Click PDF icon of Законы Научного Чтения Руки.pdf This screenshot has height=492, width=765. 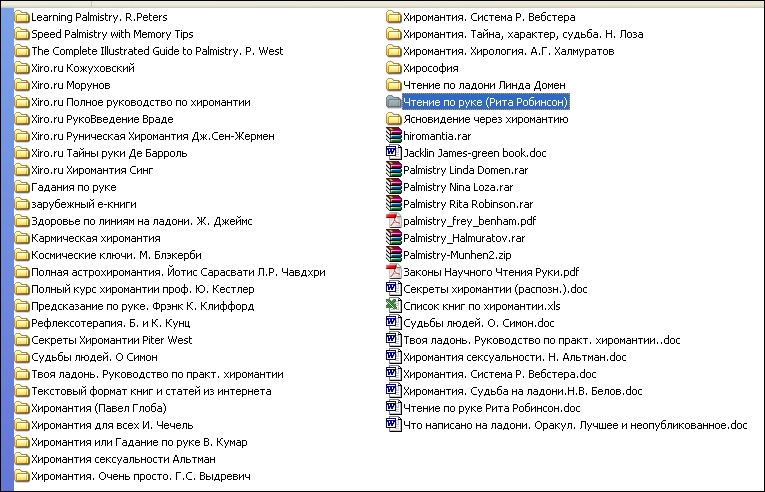click(393, 272)
